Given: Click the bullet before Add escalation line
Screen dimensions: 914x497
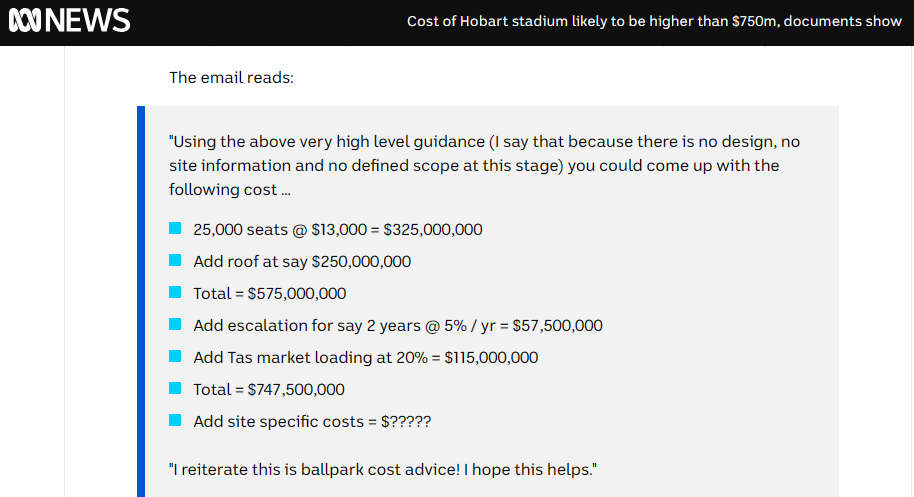Looking at the screenshot, I should (175, 325).
